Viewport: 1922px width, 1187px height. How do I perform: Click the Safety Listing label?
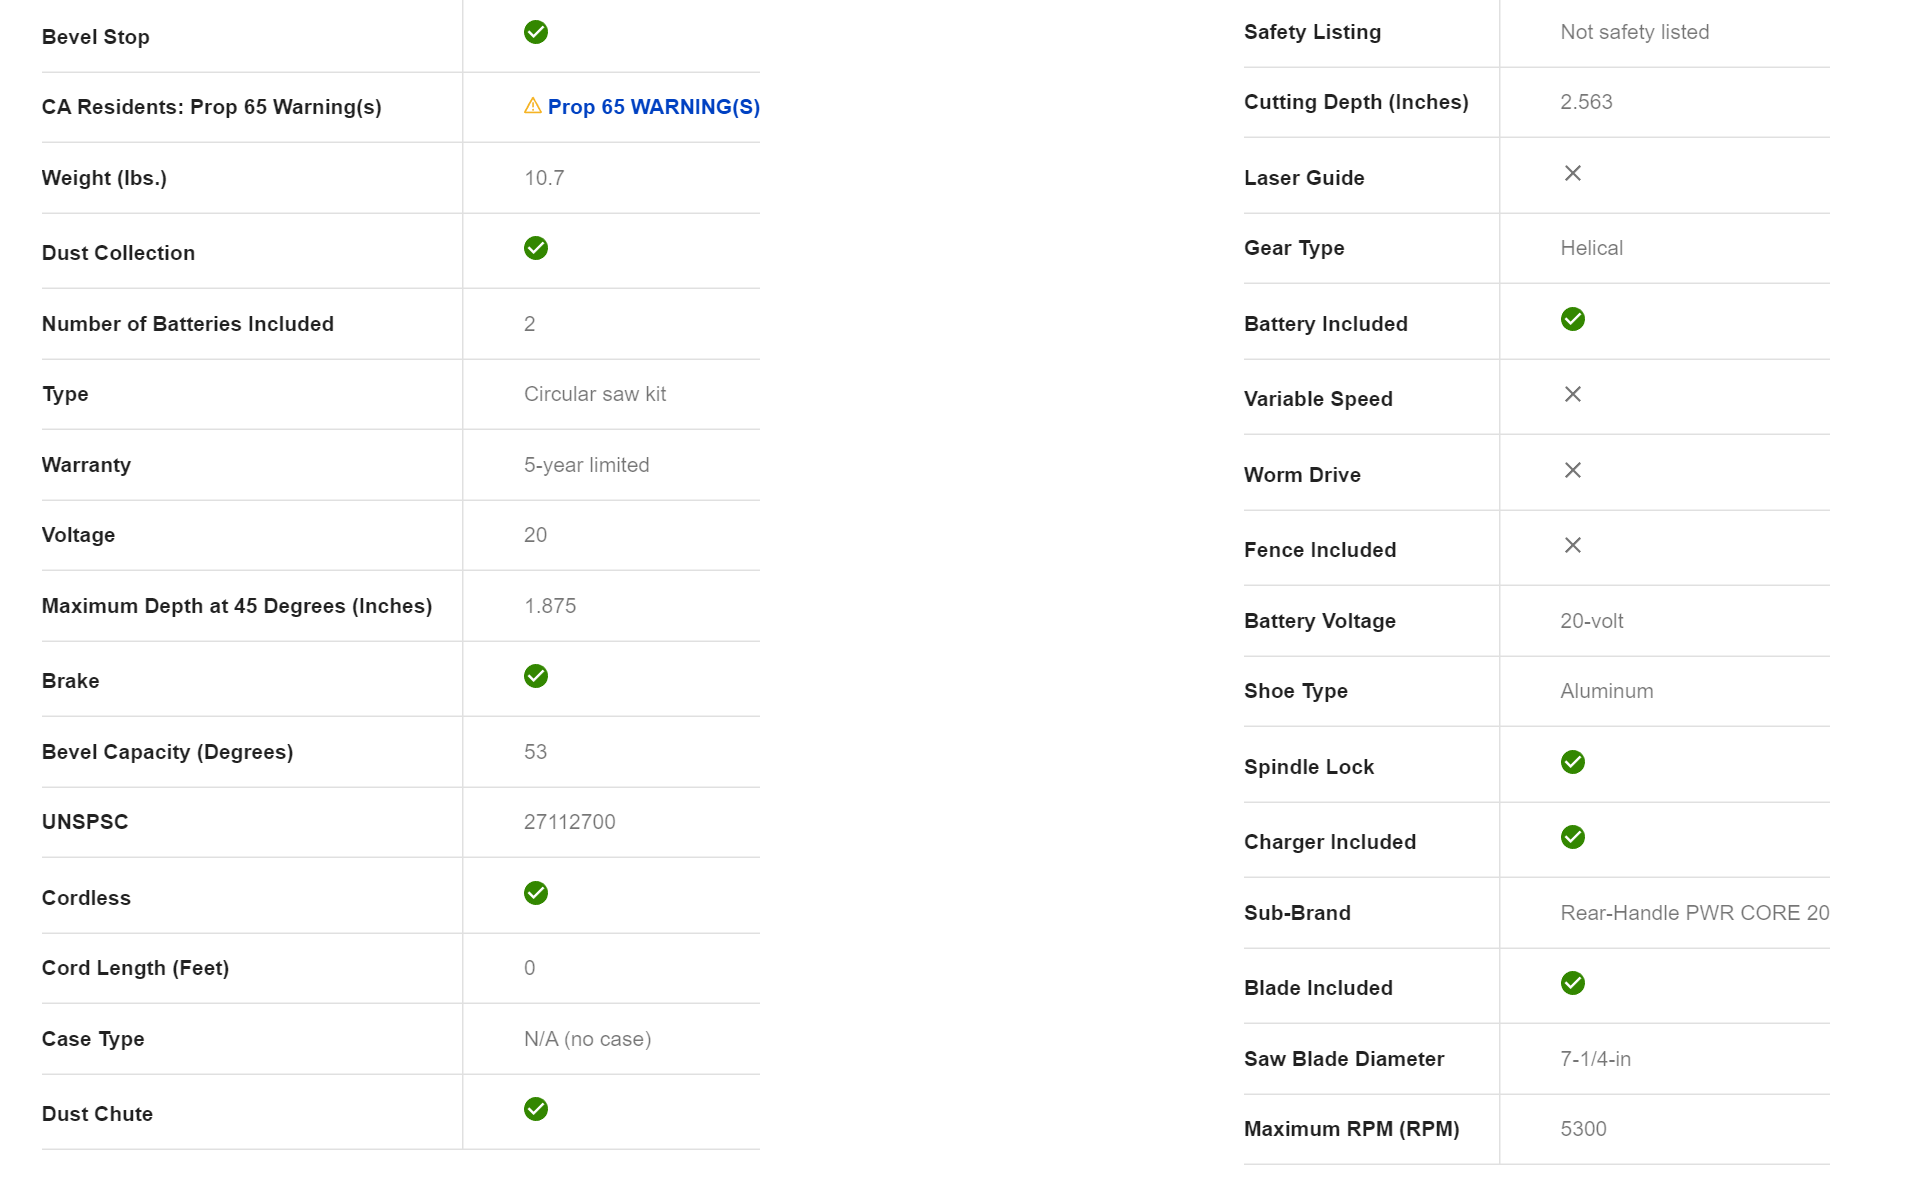pyautogui.click(x=1312, y=32)
